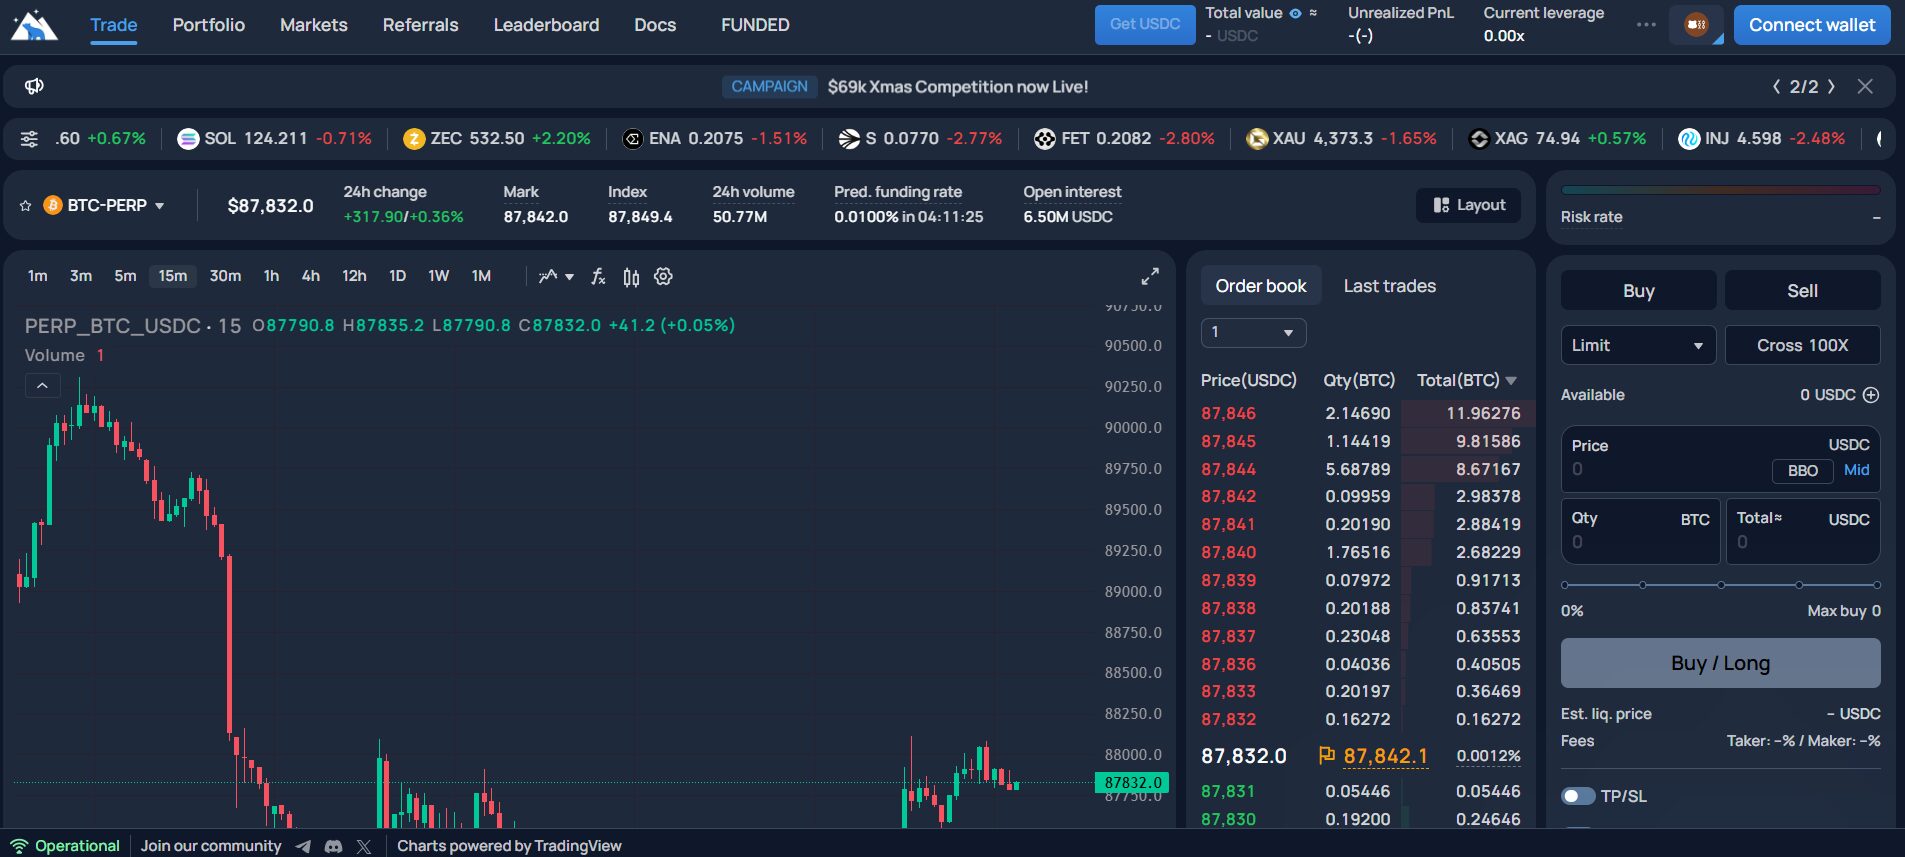Open the ticker filter settings icon
This screenshot has height=857, width=1905.
tap(30, 139)
